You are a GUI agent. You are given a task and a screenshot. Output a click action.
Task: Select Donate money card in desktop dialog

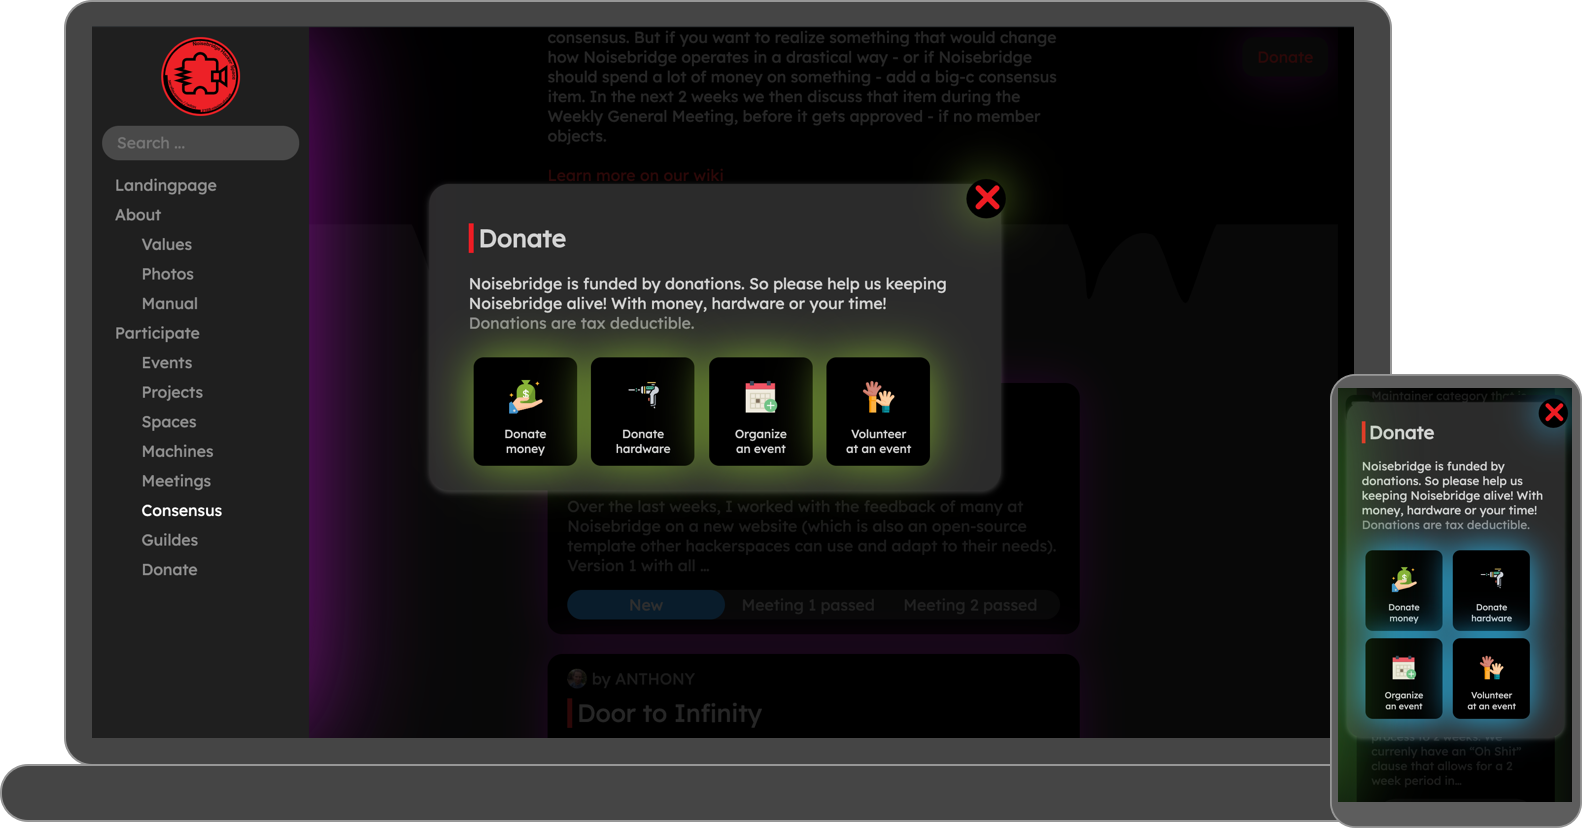(525, 411)
